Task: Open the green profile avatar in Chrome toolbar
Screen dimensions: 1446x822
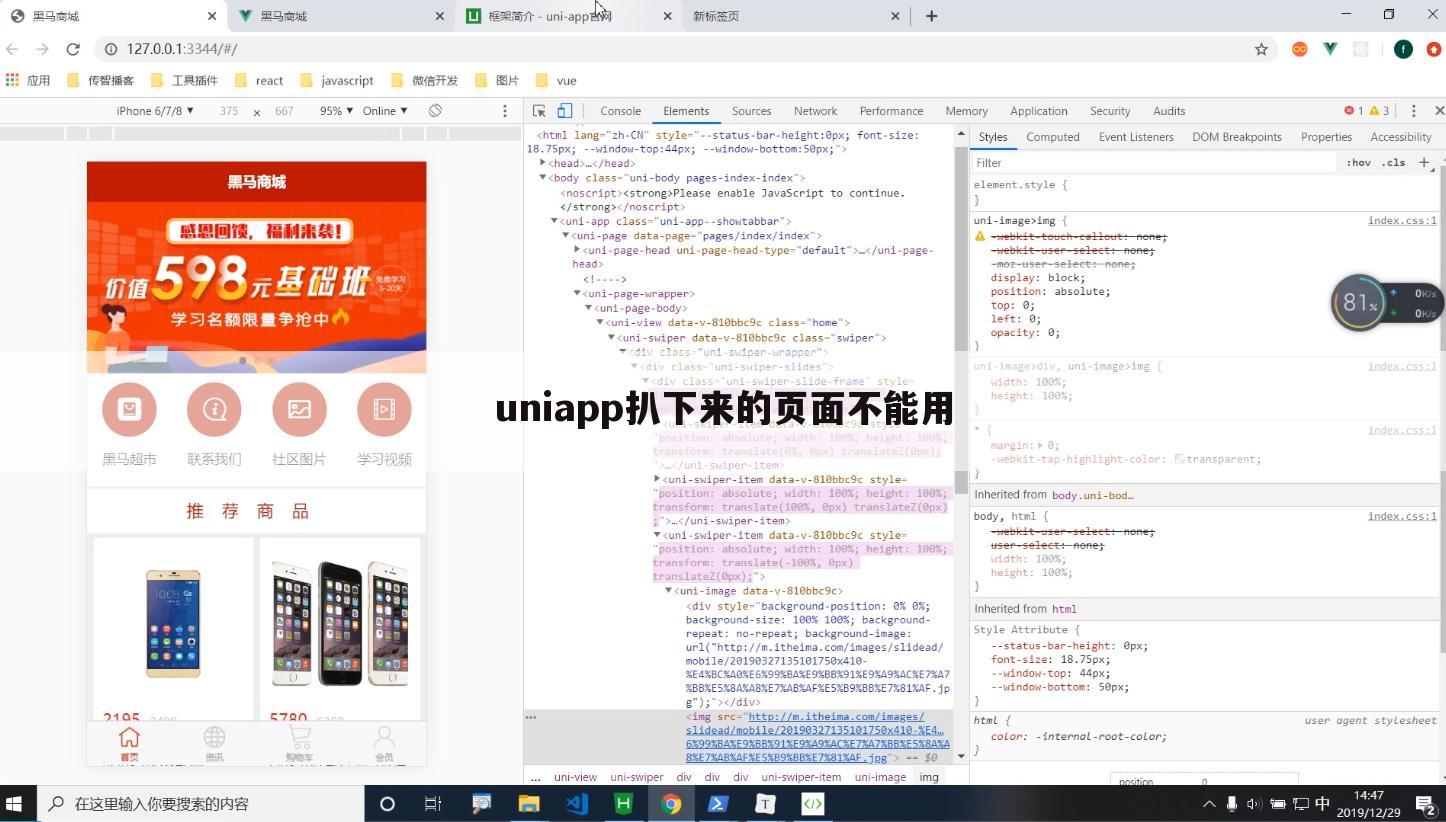Action: 1403,49
